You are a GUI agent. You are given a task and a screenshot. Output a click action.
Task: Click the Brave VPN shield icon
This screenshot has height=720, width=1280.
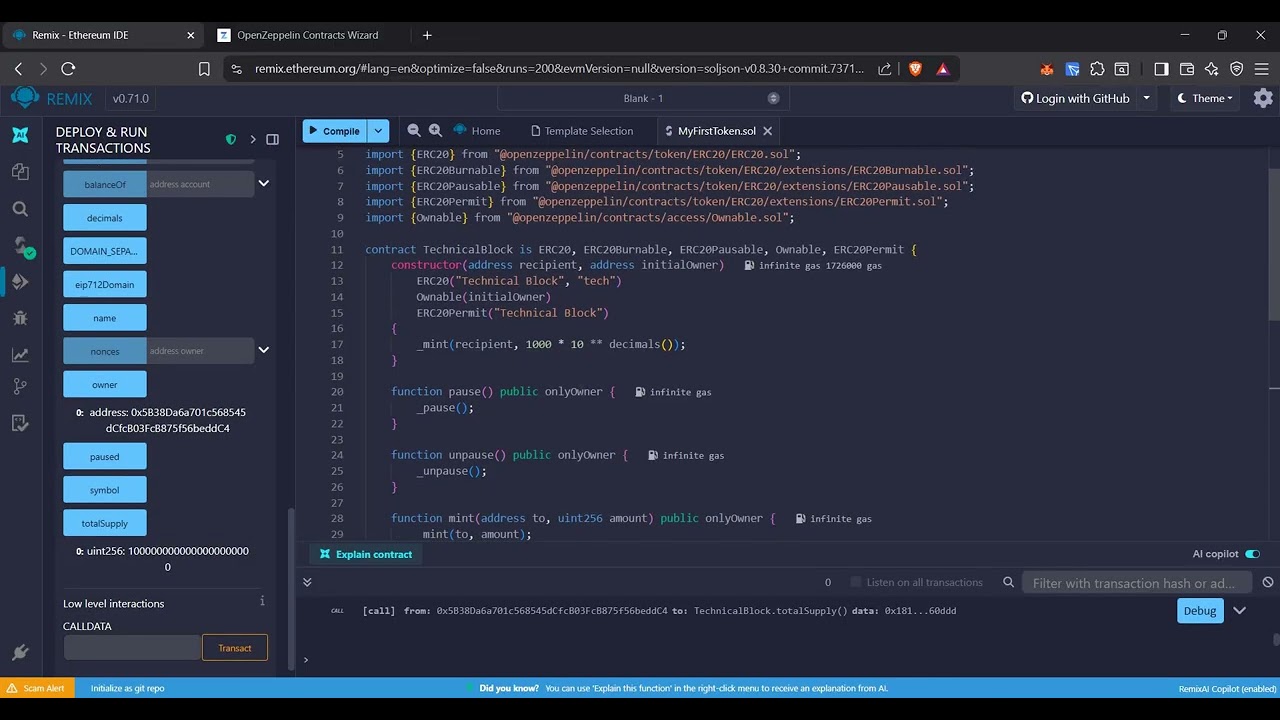1237,69
